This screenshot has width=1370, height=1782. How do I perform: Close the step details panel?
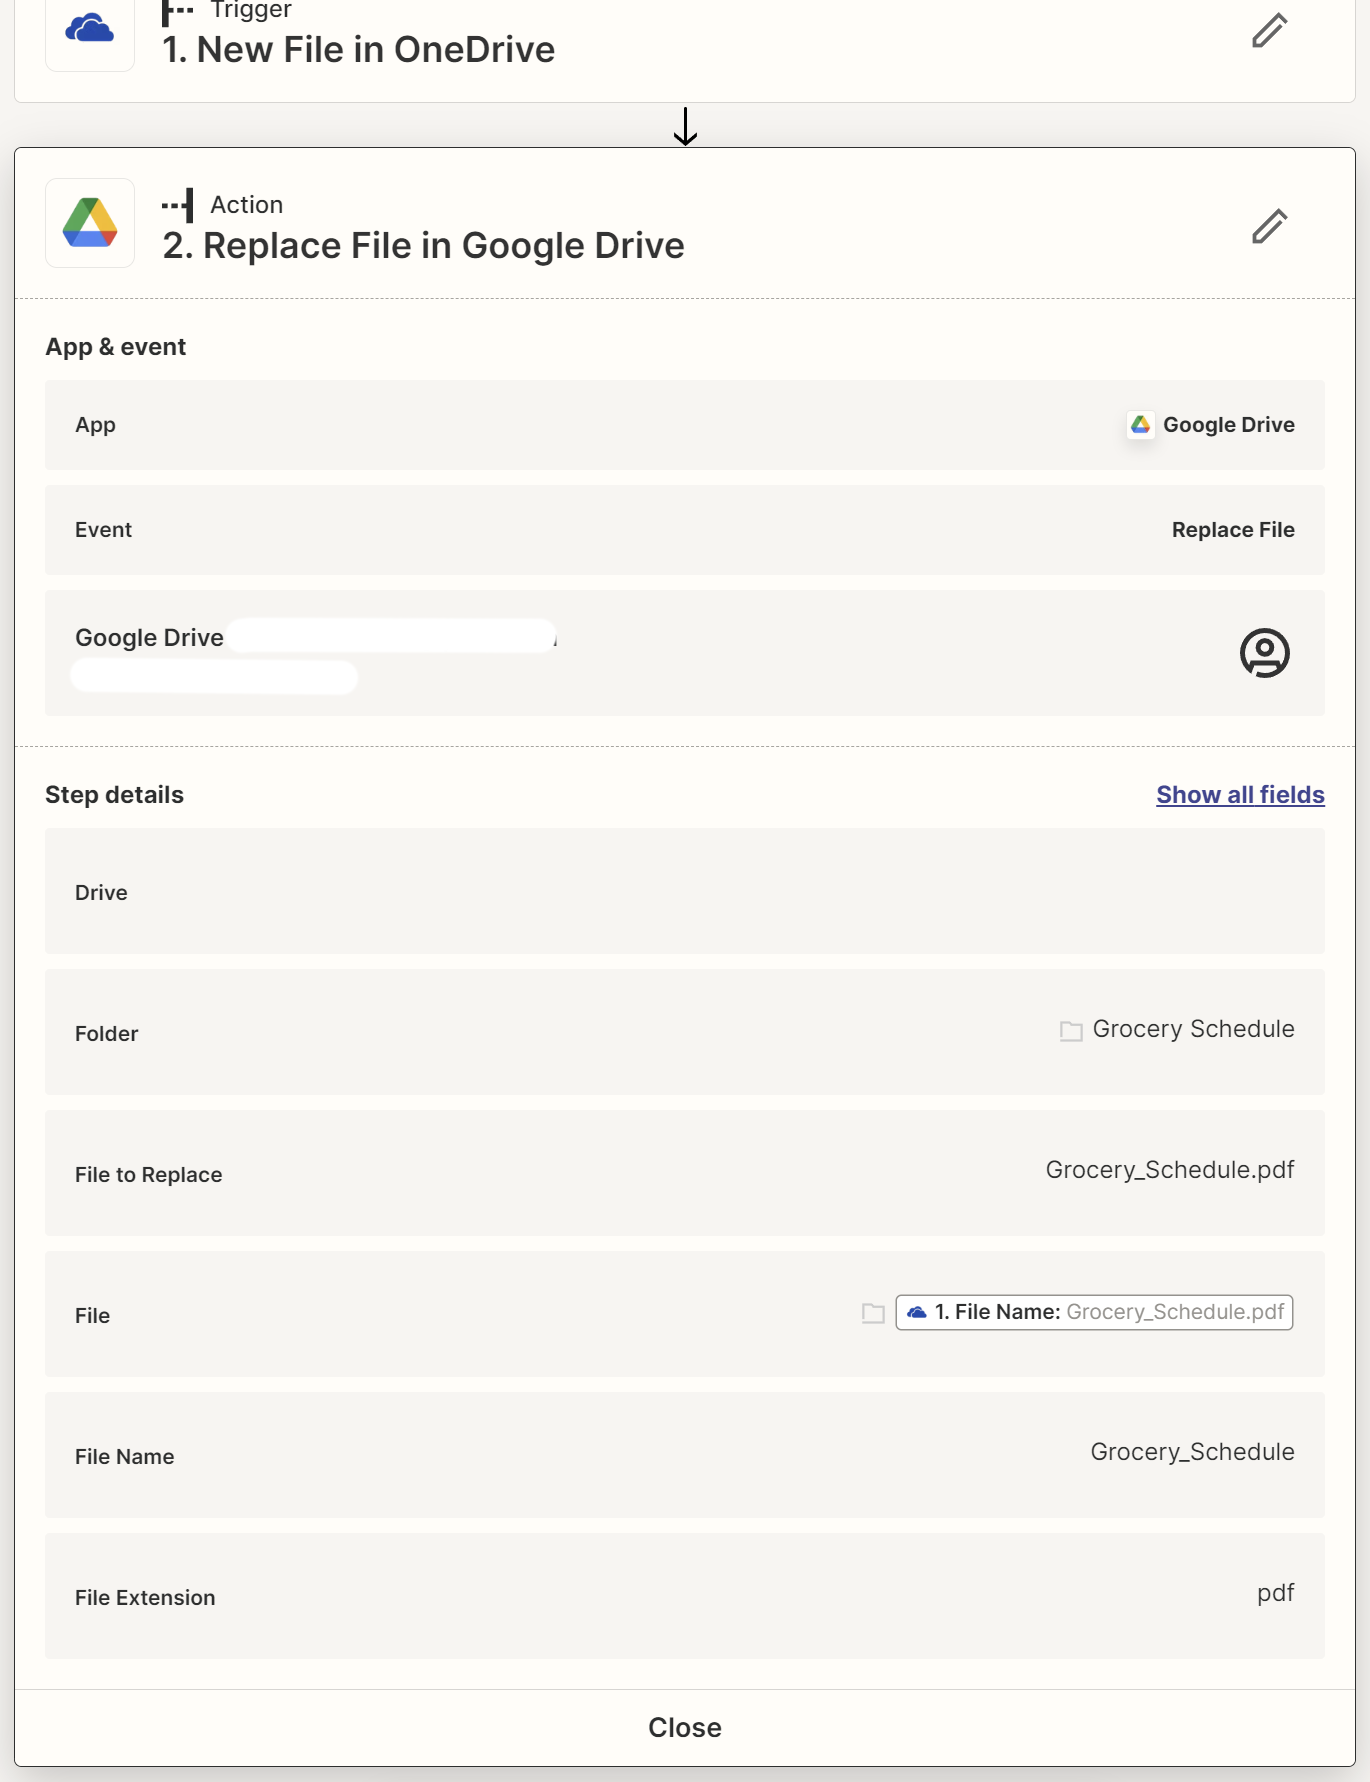(685, 1727)
